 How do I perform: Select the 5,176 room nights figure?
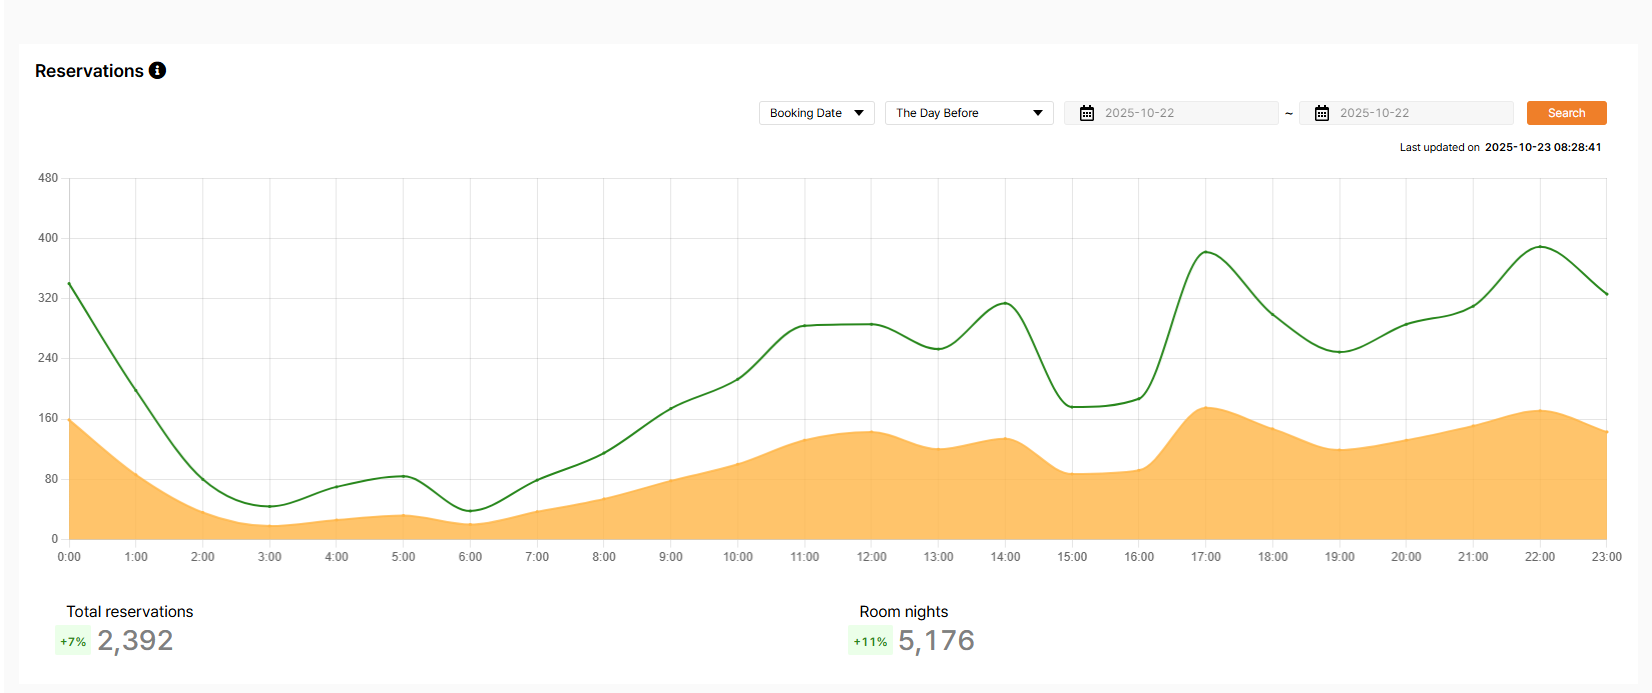936,640
